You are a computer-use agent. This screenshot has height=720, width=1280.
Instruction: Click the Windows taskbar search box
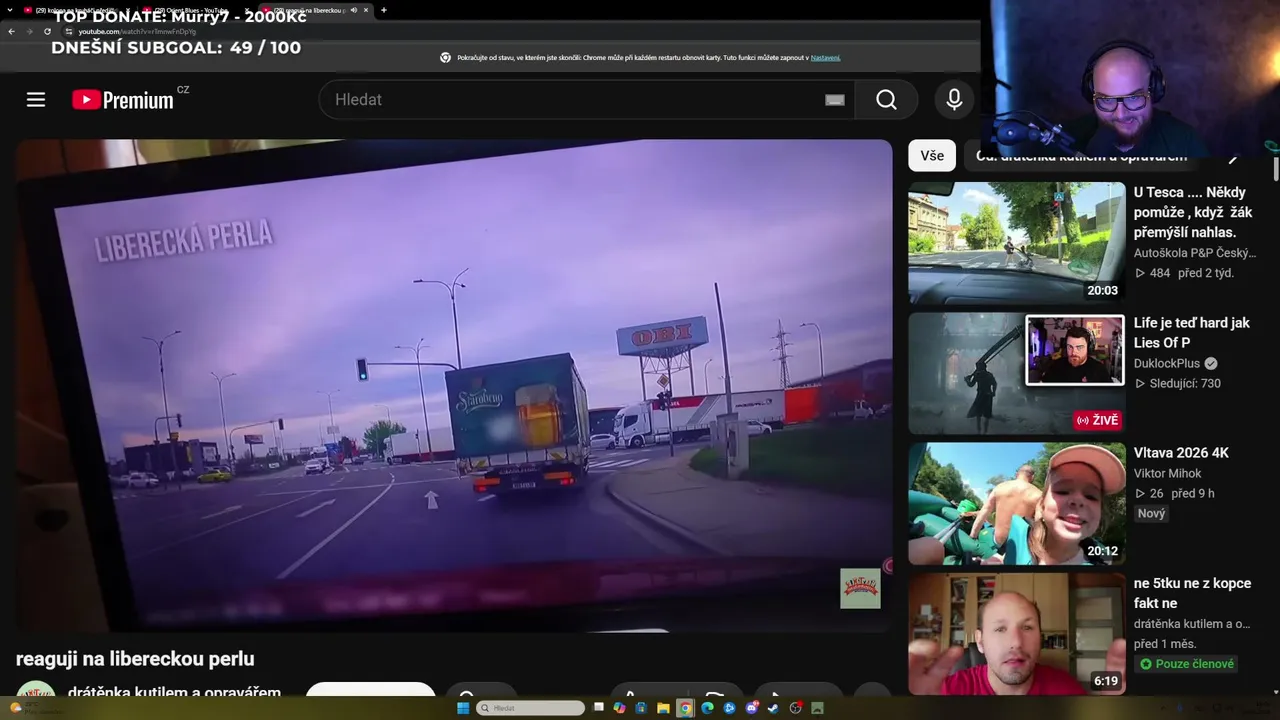coord(530,708)
